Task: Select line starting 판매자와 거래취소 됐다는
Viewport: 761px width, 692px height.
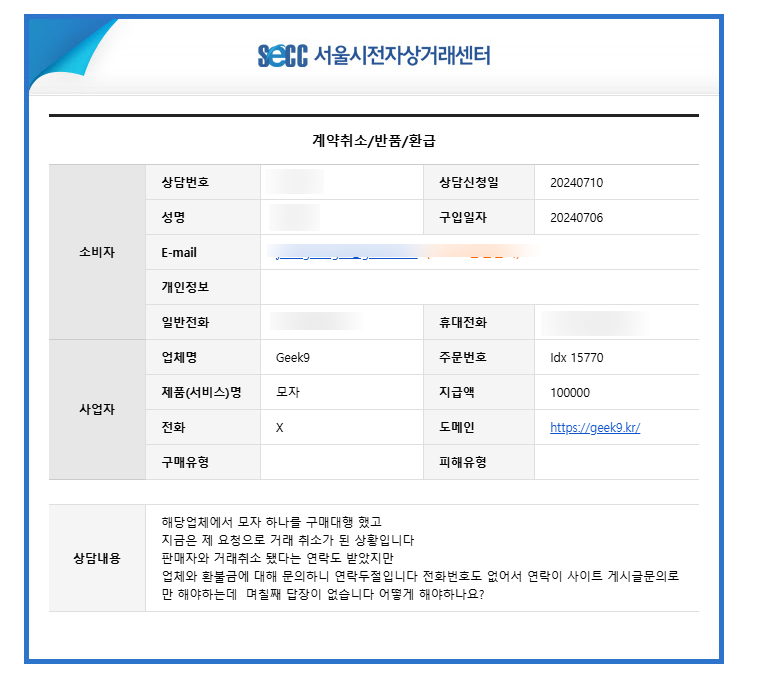Action: [x=277, y=558]
